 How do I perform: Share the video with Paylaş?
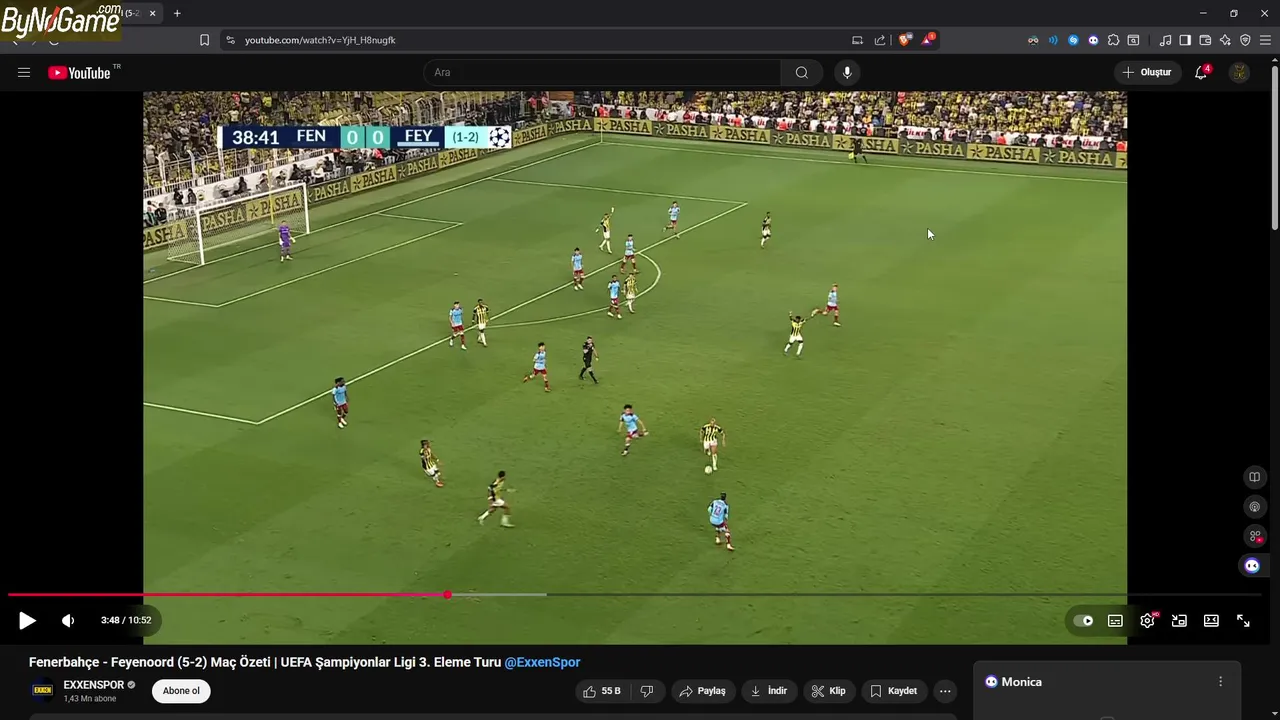(703, 691)
